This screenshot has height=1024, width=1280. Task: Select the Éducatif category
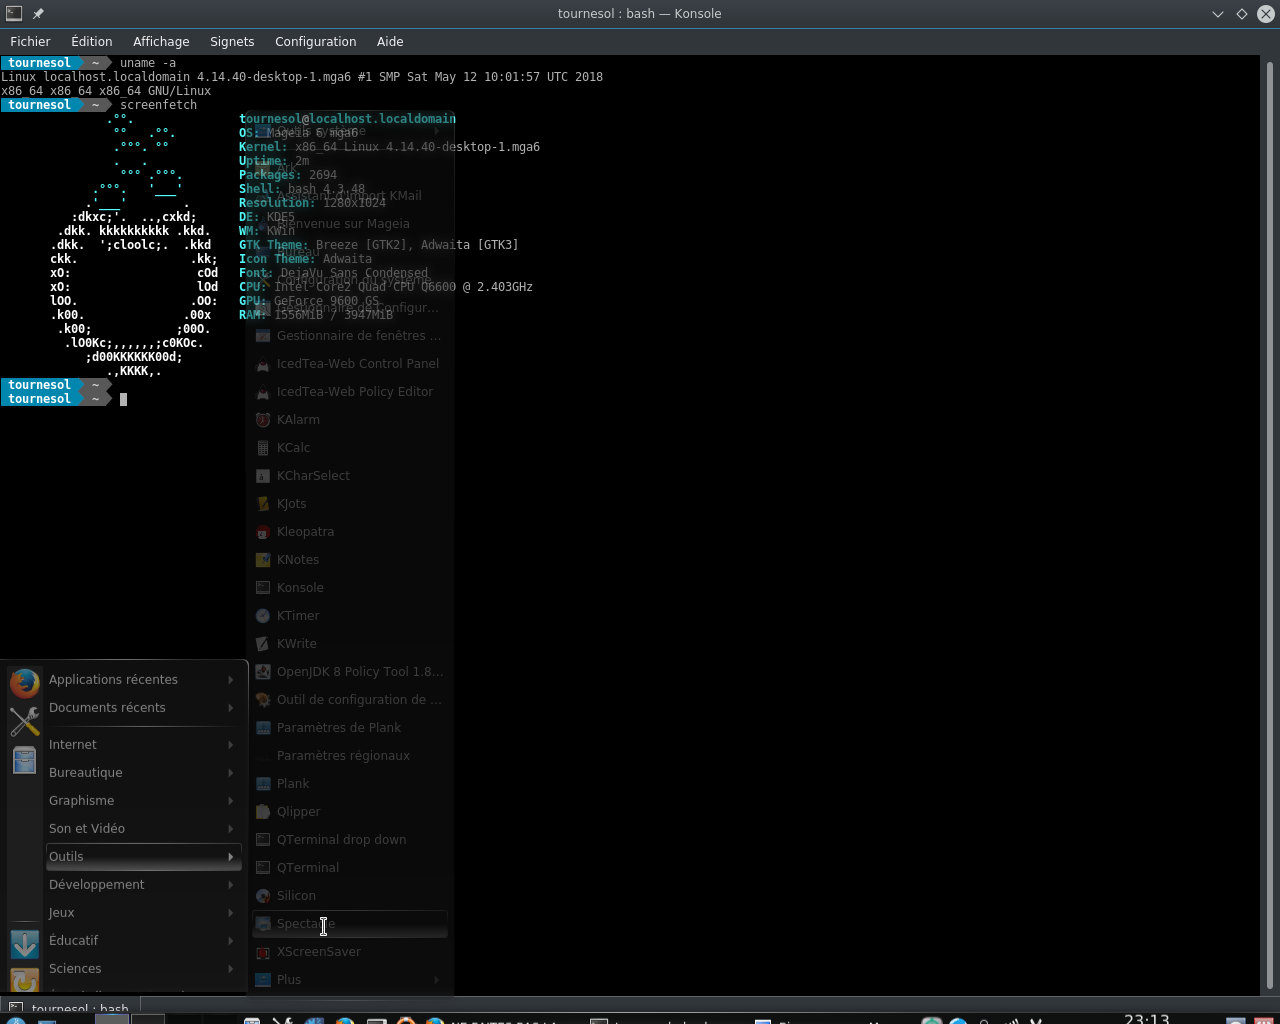click(x=144, y=941)
